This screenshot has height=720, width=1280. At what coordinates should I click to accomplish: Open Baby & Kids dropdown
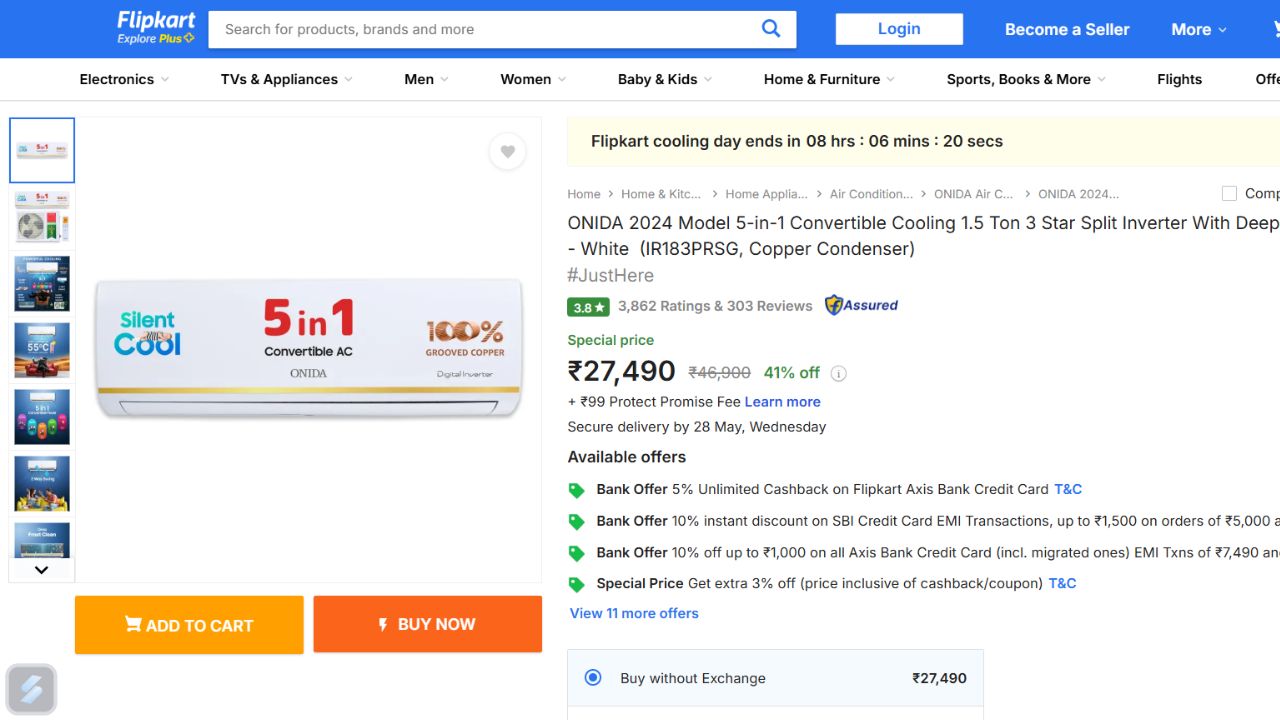click(665, 79)
